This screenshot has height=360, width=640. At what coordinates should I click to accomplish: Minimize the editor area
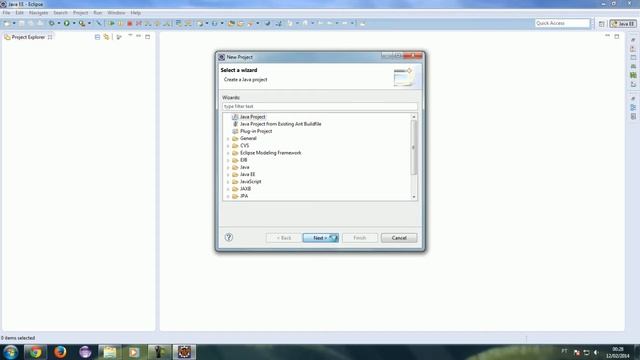click(x=607, y=36)
